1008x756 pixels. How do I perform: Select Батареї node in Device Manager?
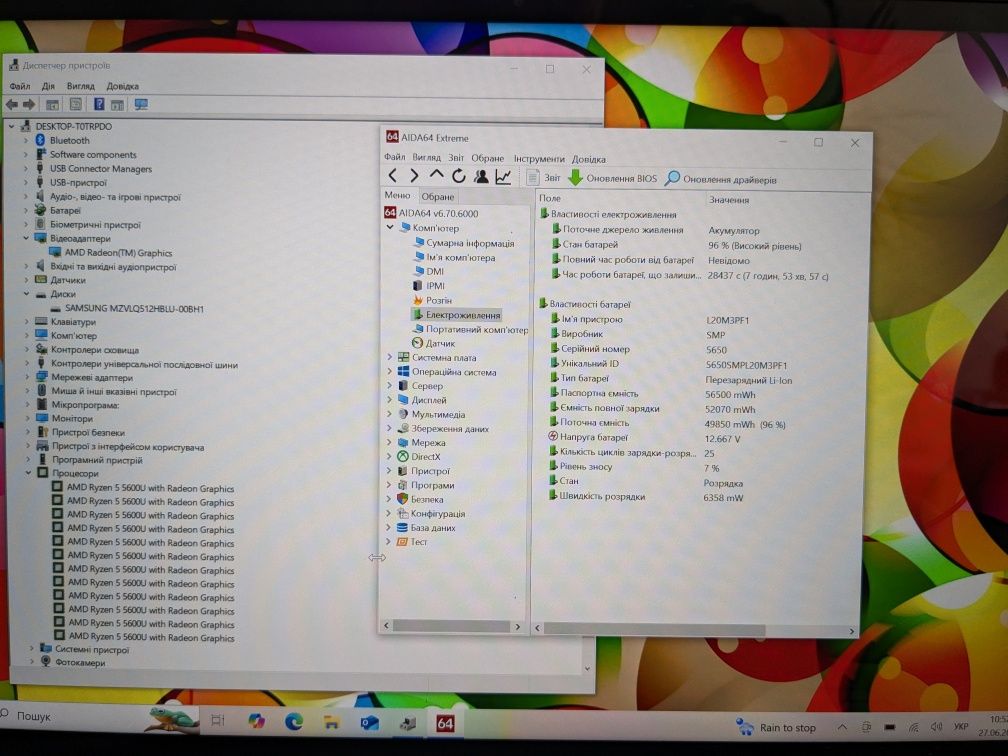[x=58, y=210]
